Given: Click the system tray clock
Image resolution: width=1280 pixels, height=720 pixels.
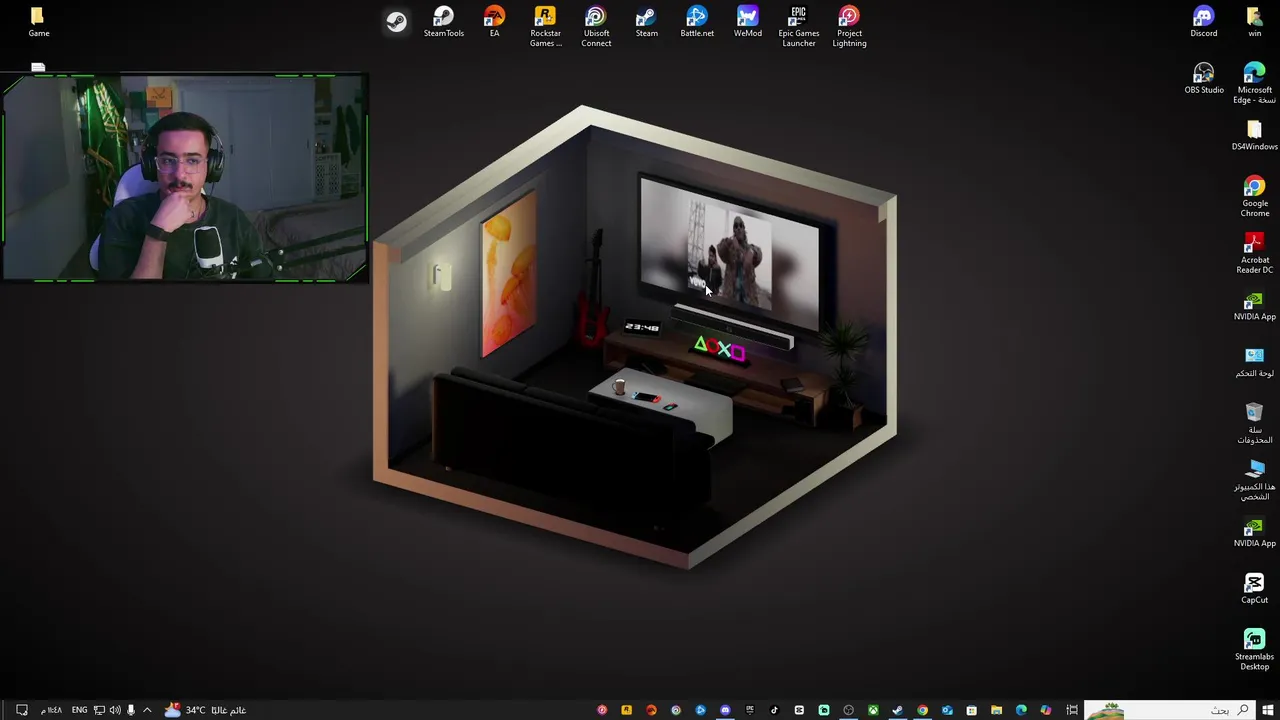Looking at the screenshot, I should pos(51,710).
